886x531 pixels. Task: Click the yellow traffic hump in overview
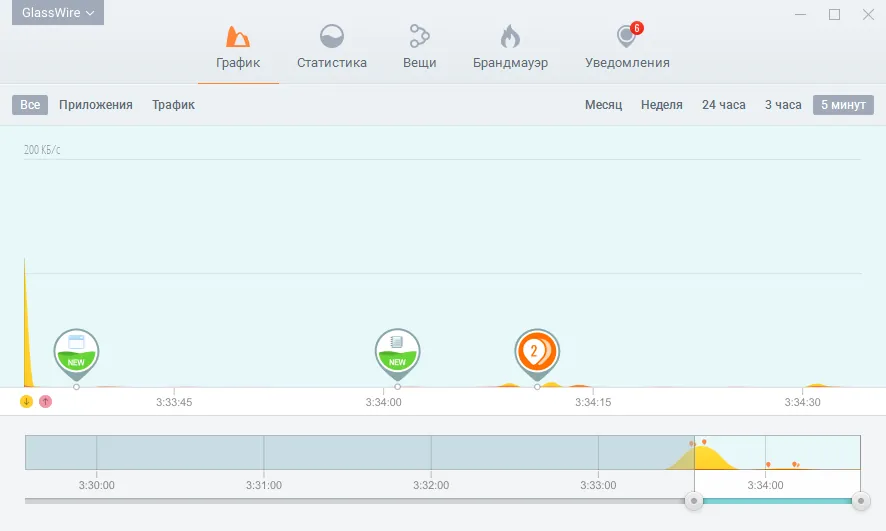pyautogui.click(x=702, y=459)
